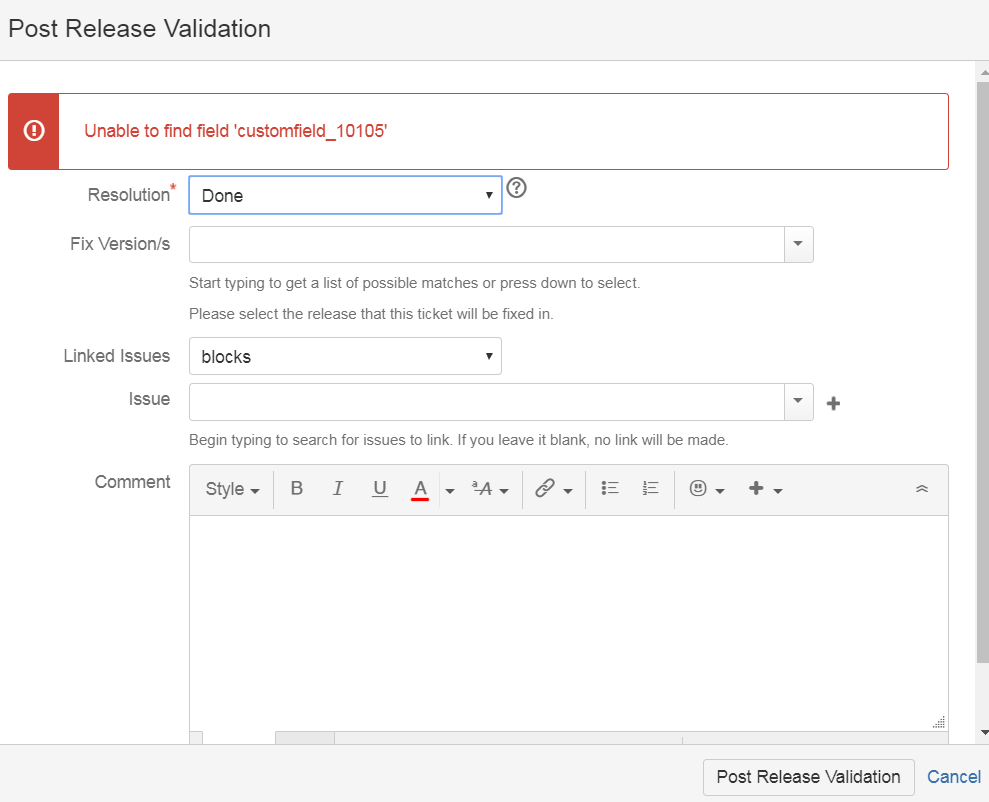
Task: Click the Cancel link
Action: click(954, 777)
